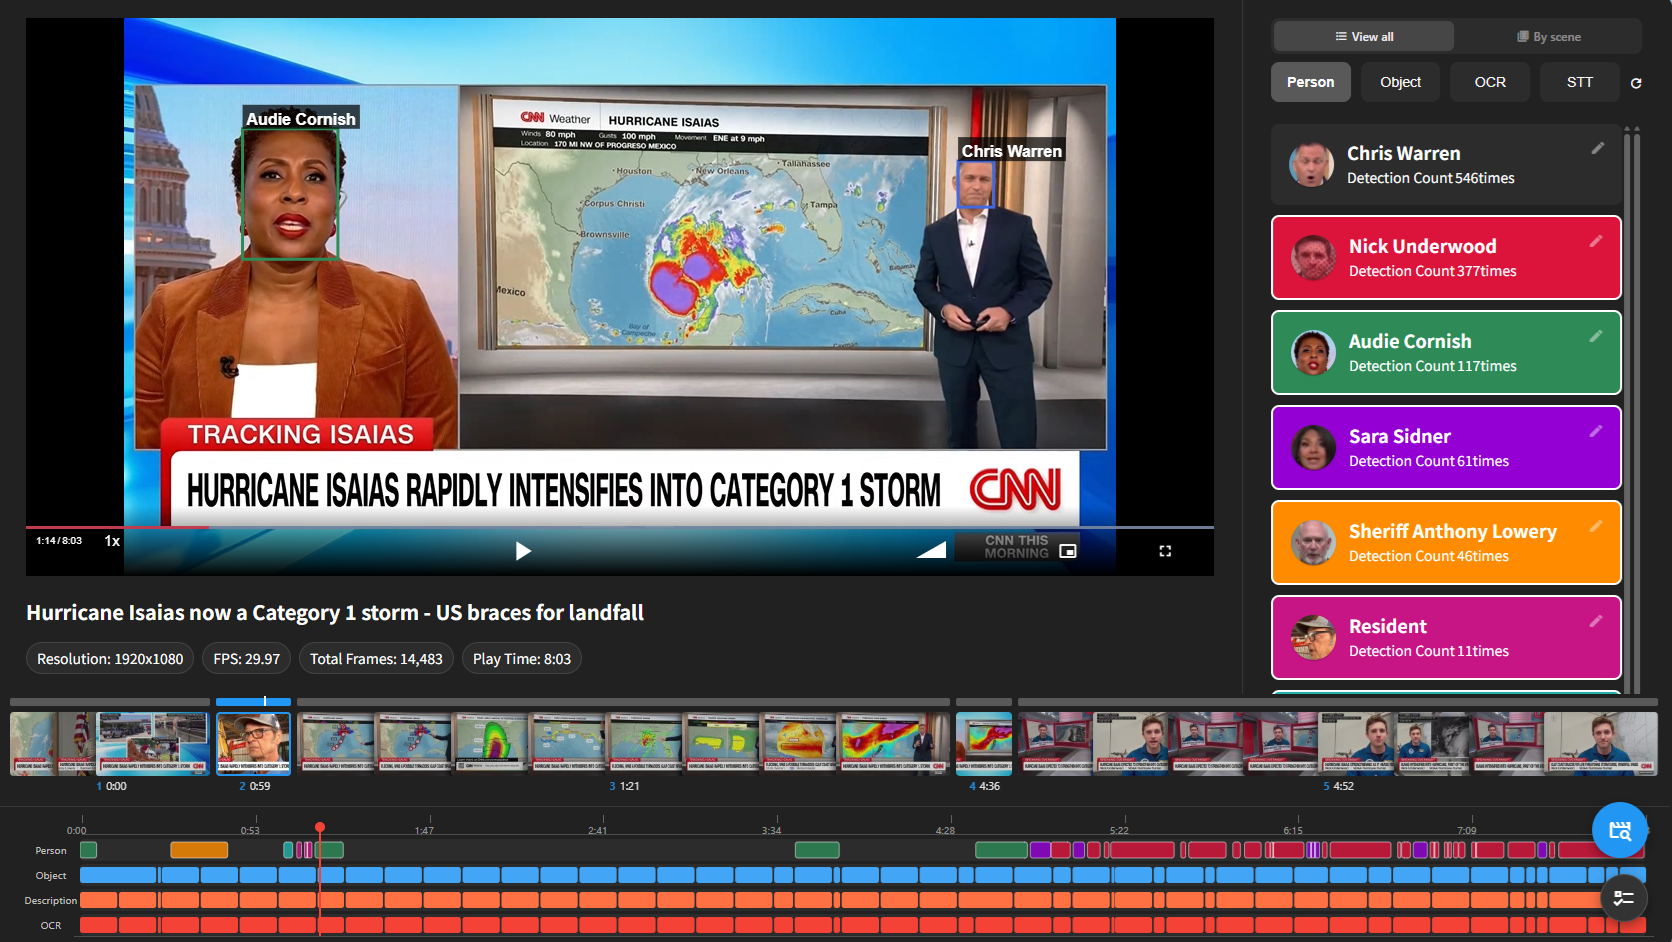
Task: Open fullscreen mode icon
Action: pos(1165,551)
